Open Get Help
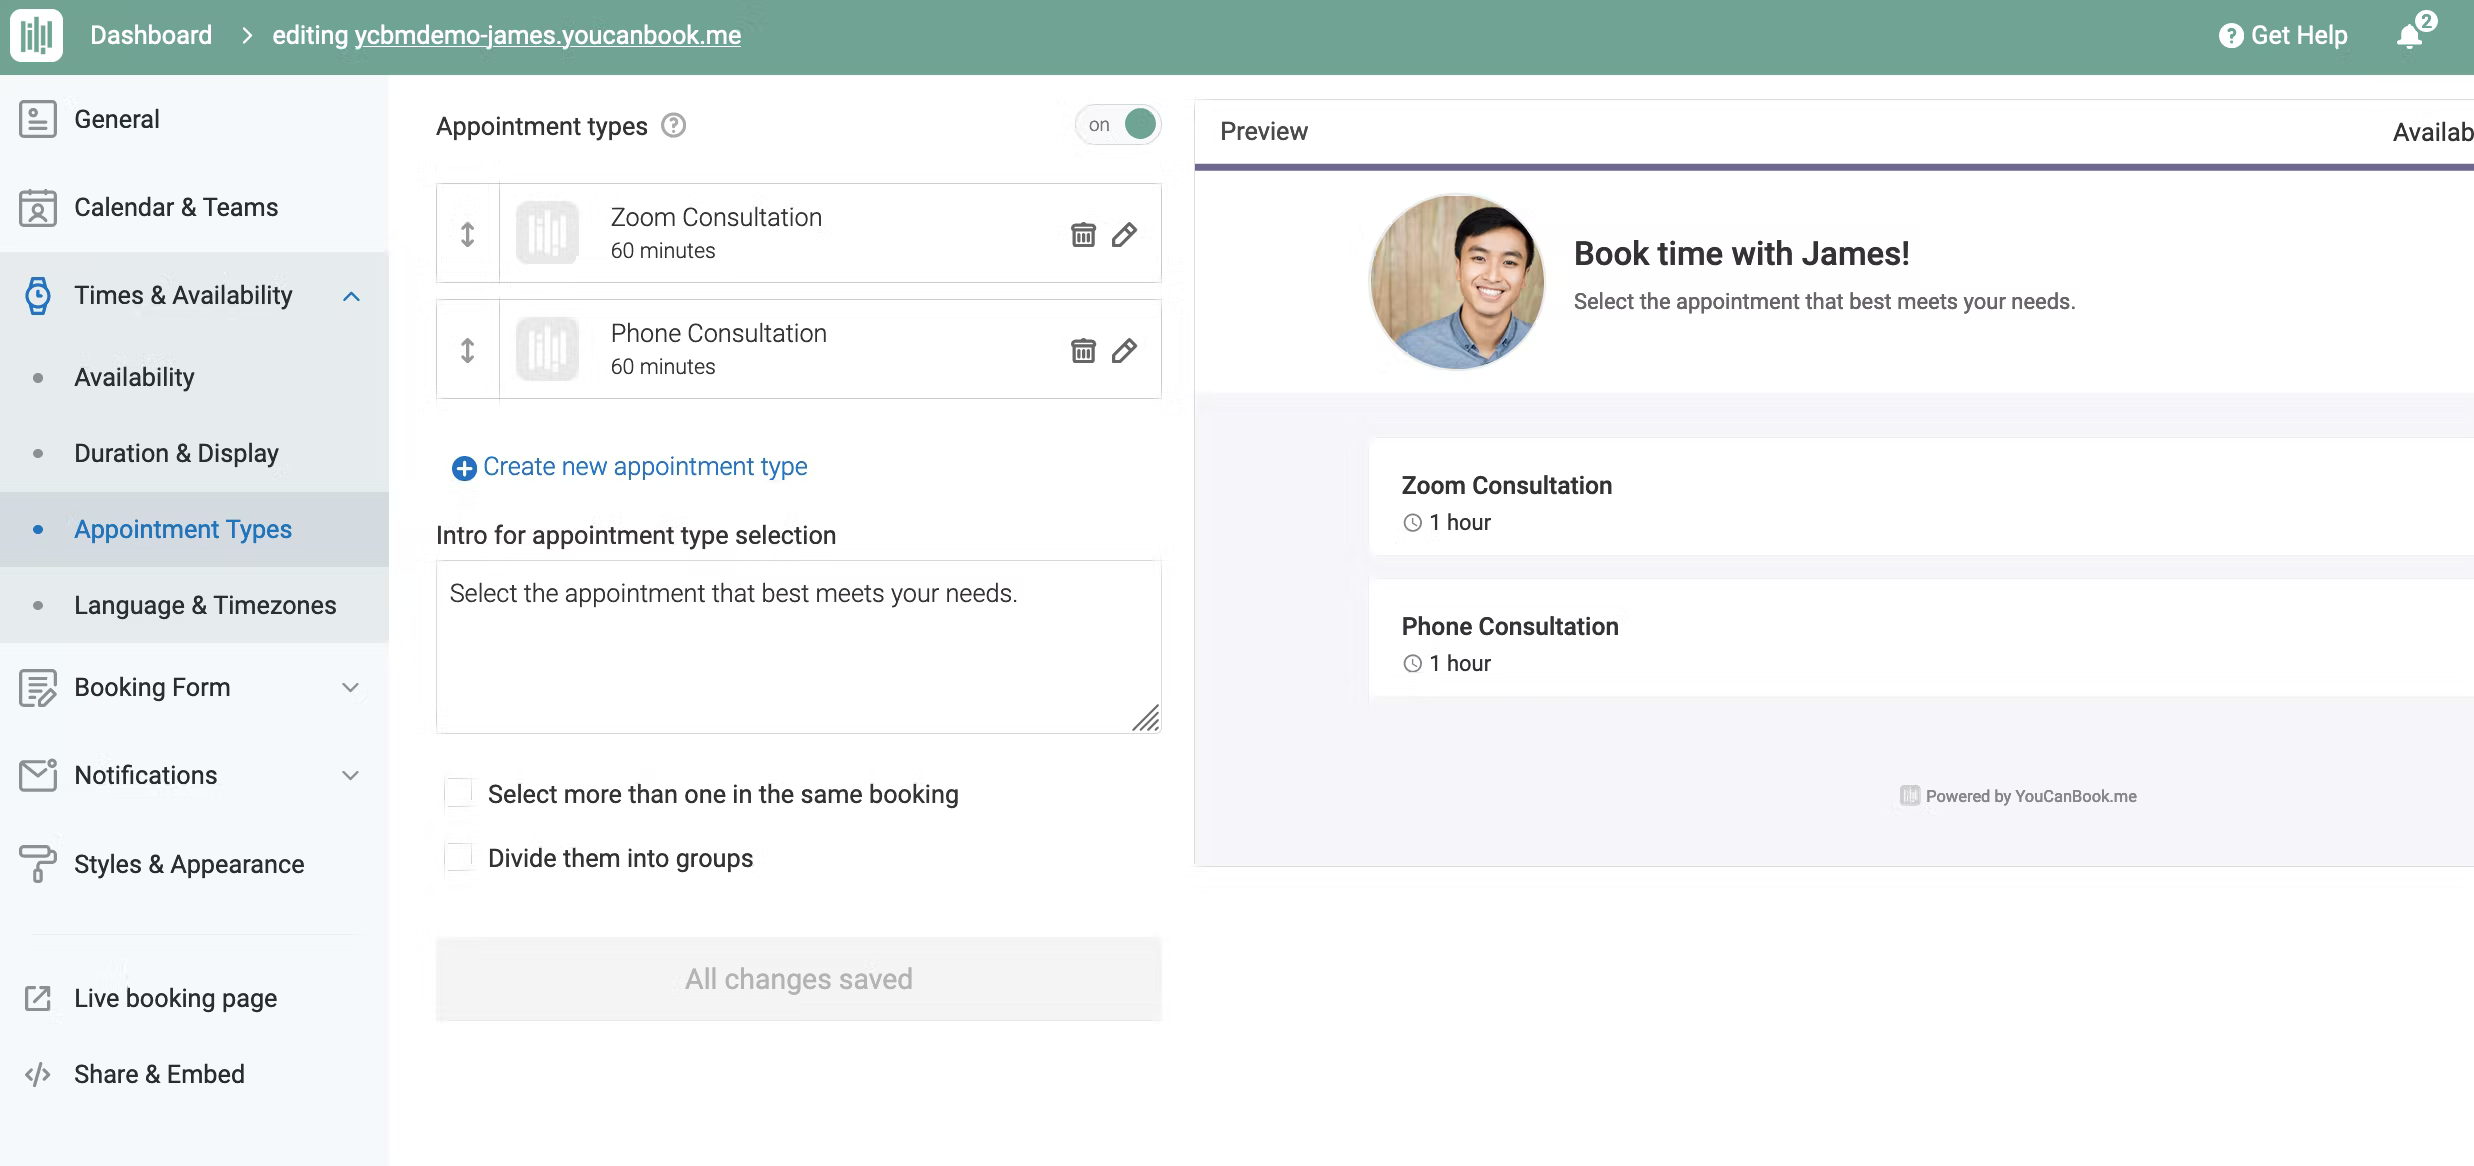Image resolution: width=2474 pixels, height=1166 pixels. pyautogui.click(x=2281, y=35)
